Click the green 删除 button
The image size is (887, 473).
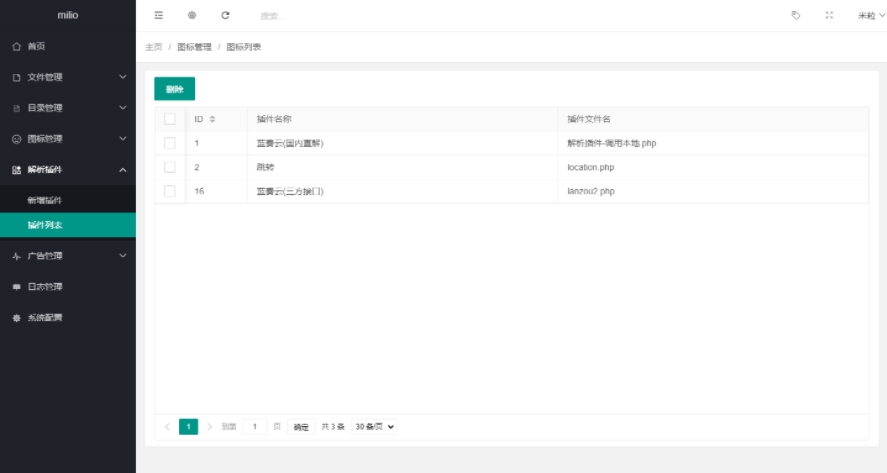[x=174, y=89]
